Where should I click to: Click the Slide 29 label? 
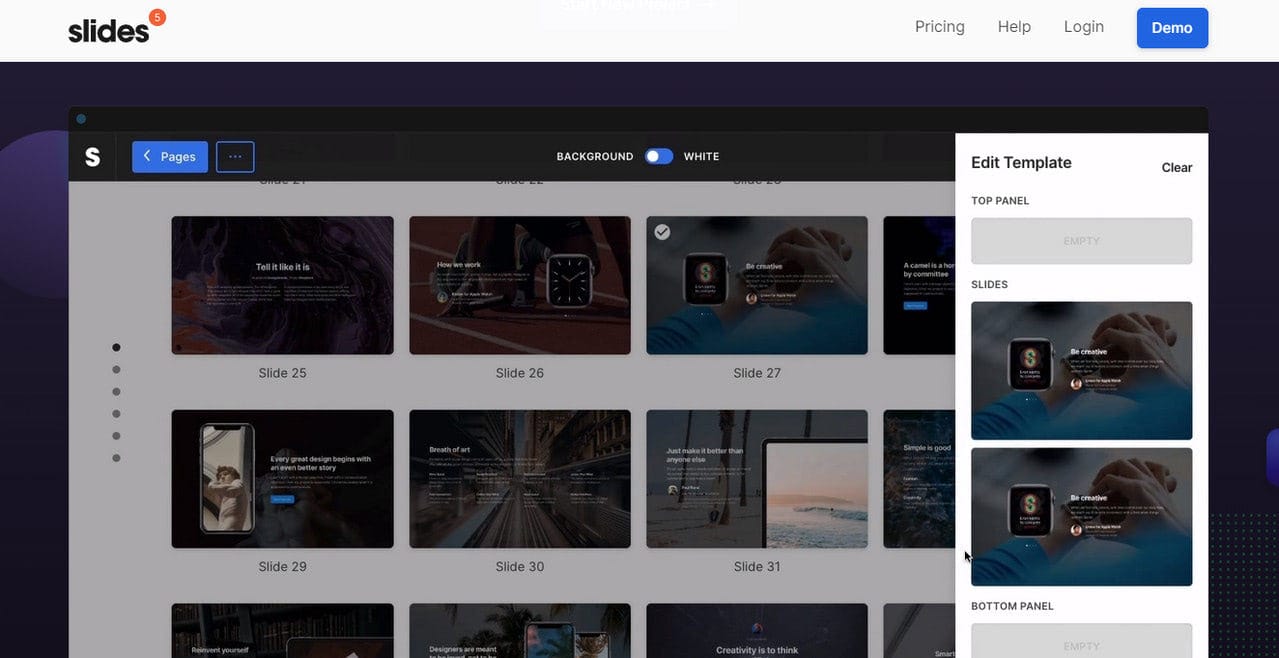coord(282,567)
